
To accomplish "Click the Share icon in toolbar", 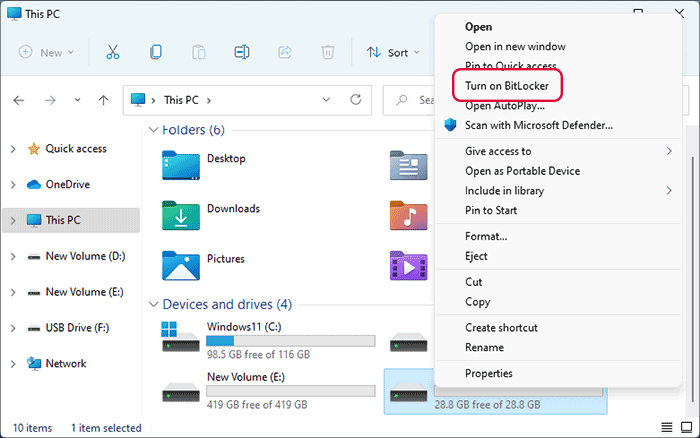I will [285, 52].
